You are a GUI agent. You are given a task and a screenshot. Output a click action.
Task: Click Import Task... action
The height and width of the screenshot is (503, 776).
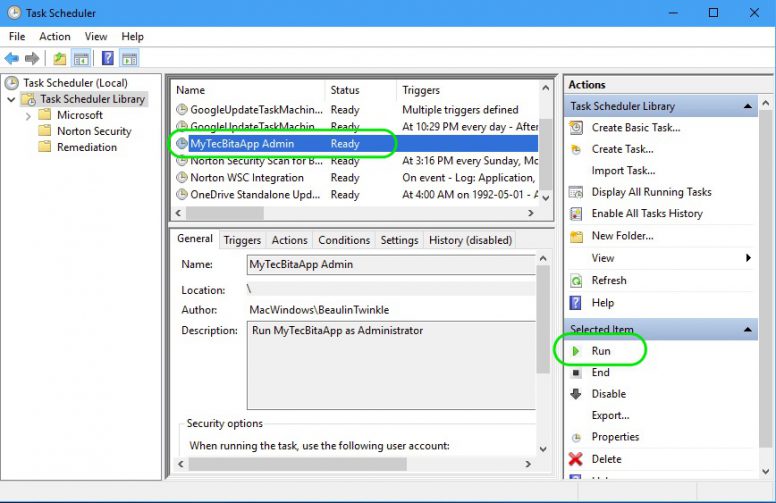coord(624,171)
